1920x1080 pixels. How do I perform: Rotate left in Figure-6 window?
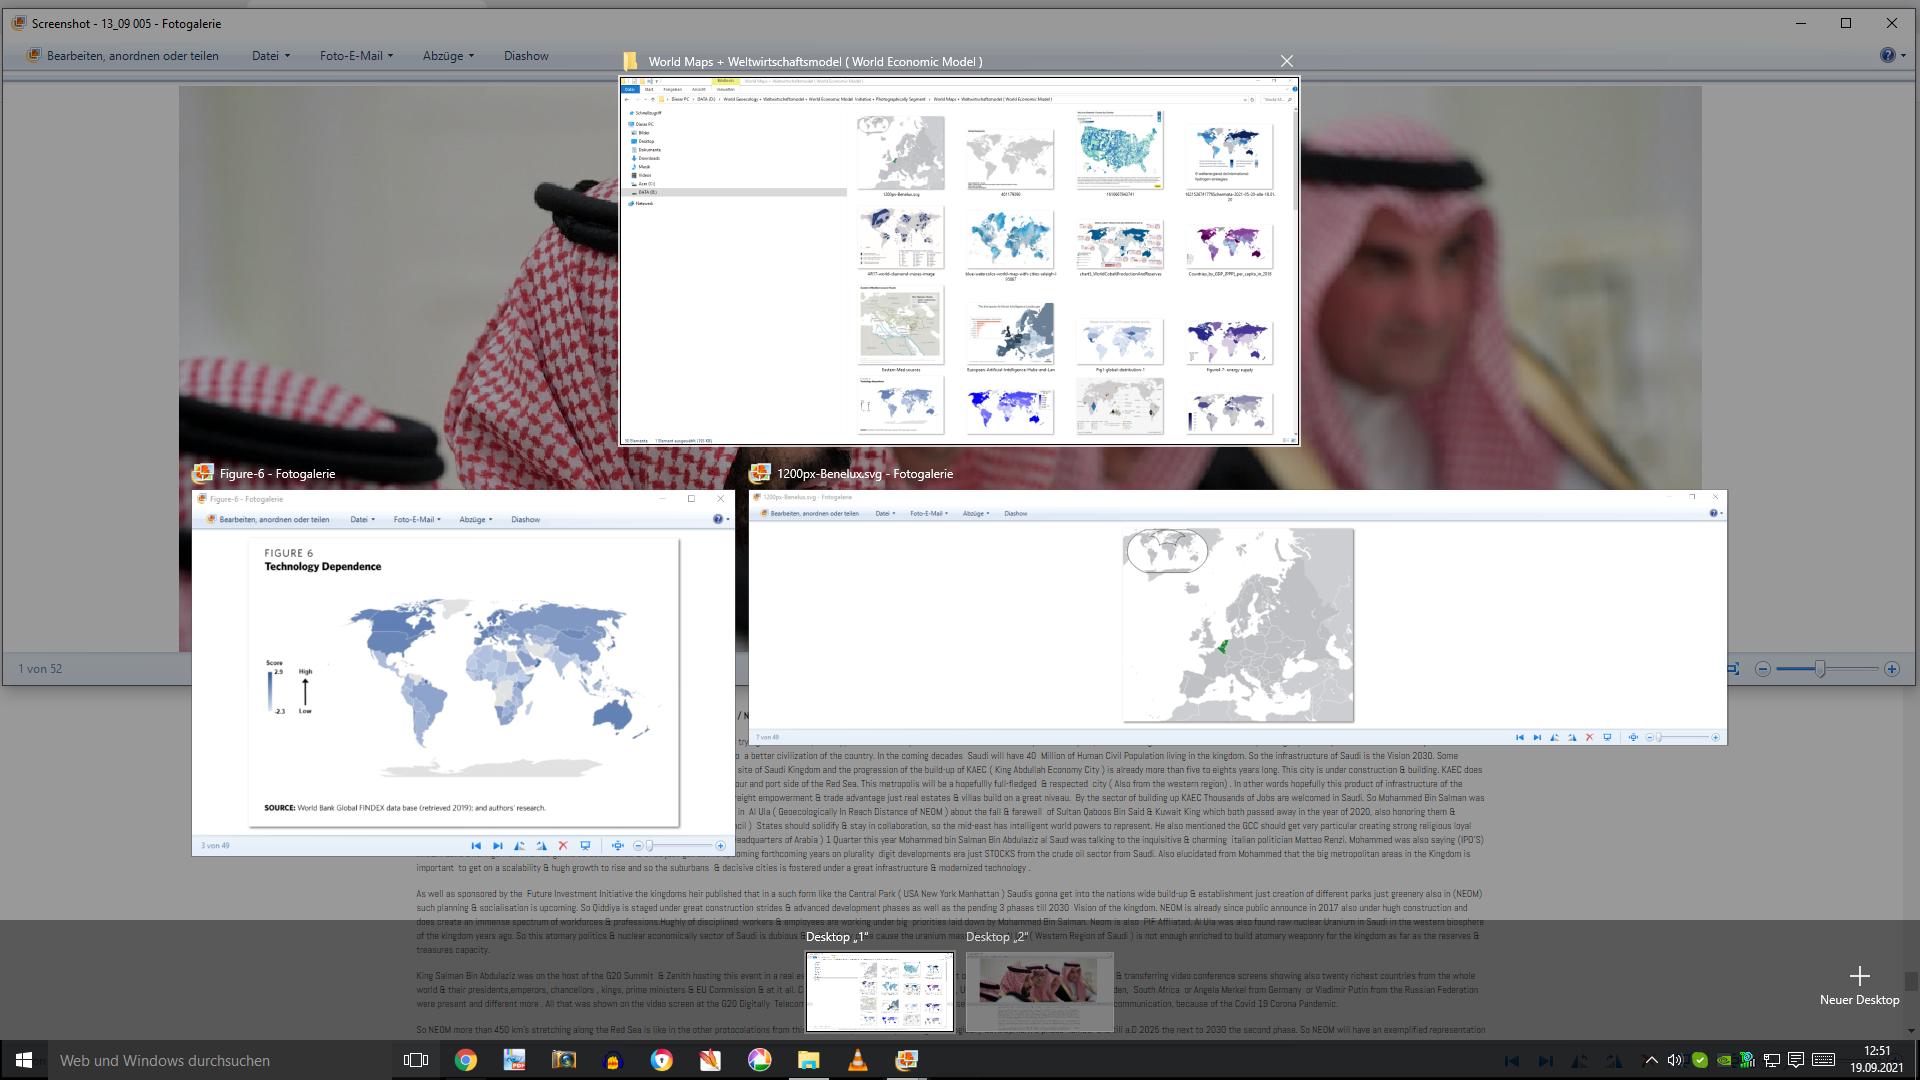tap(520, 846)
